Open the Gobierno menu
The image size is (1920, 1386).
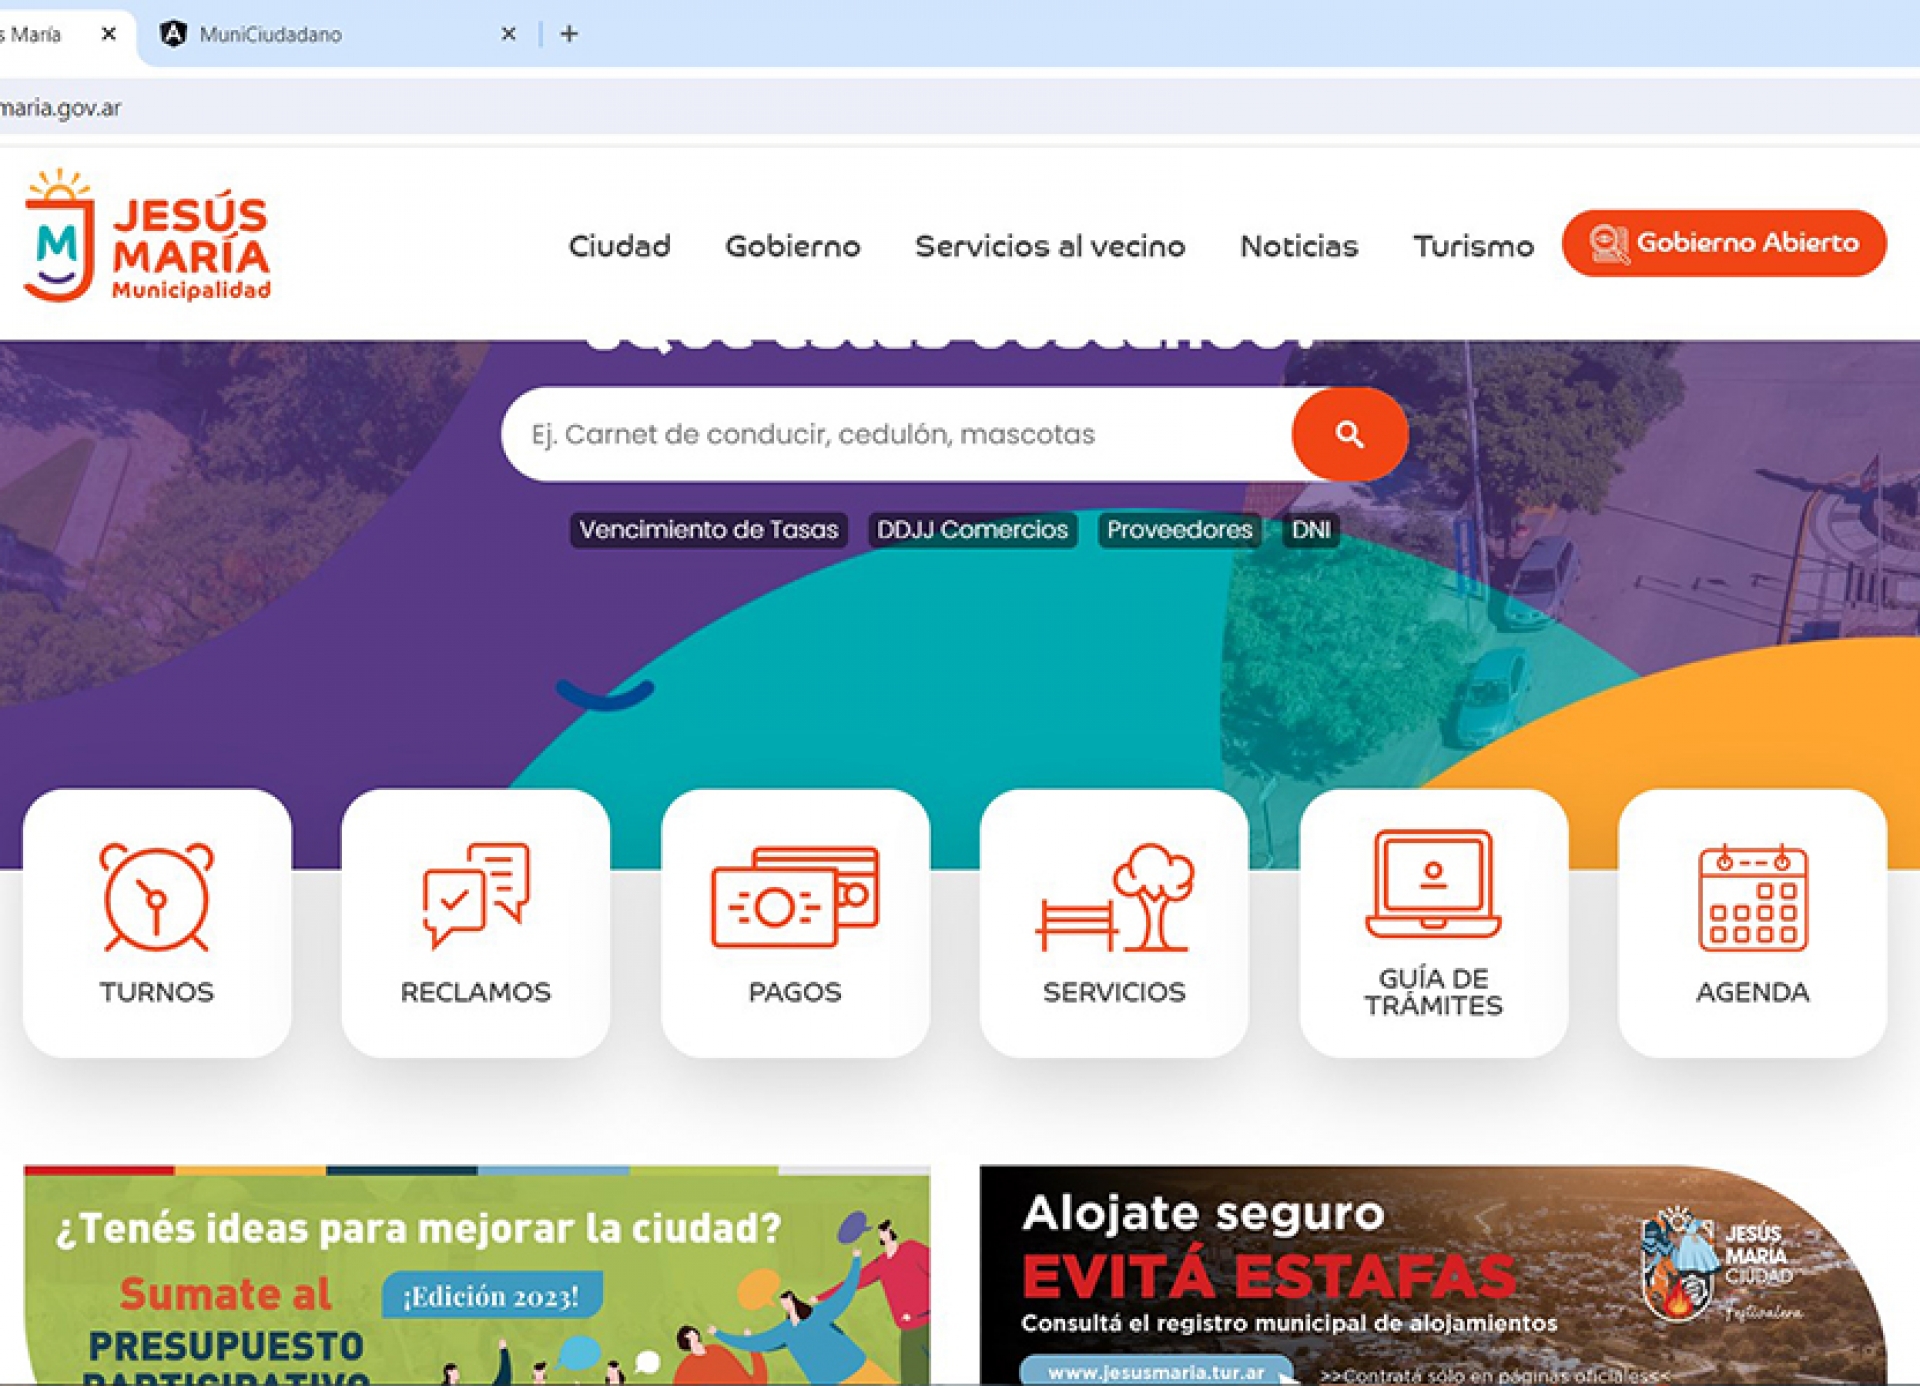pos(792,246)
